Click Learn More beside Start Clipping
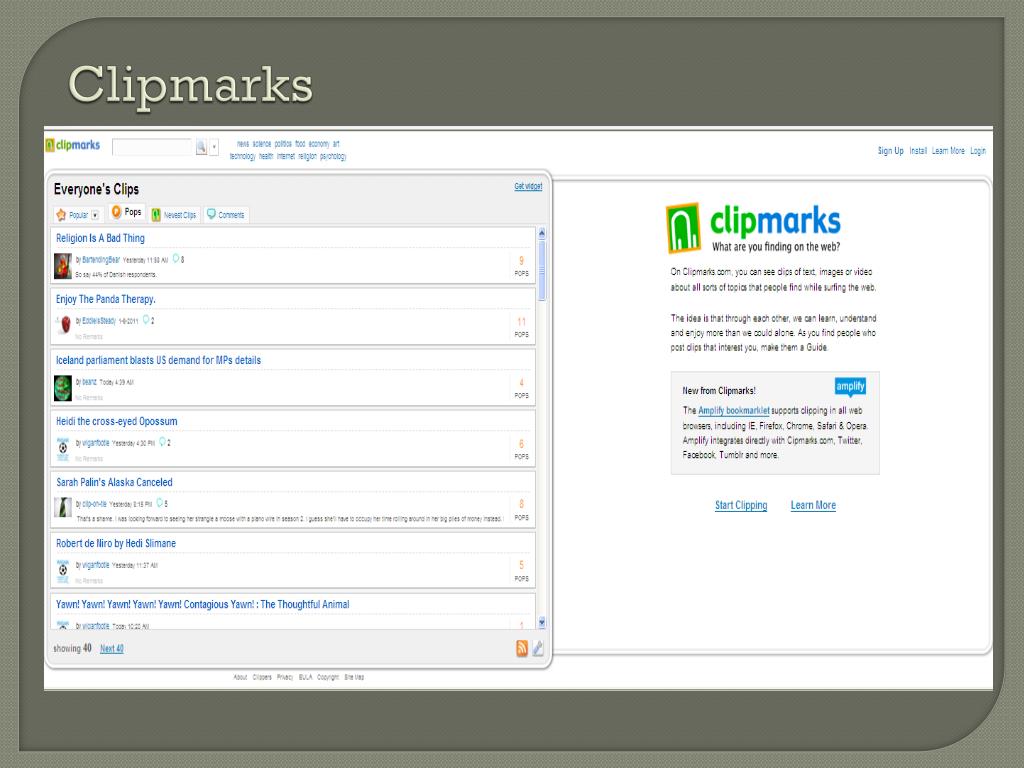 (813, 505)
